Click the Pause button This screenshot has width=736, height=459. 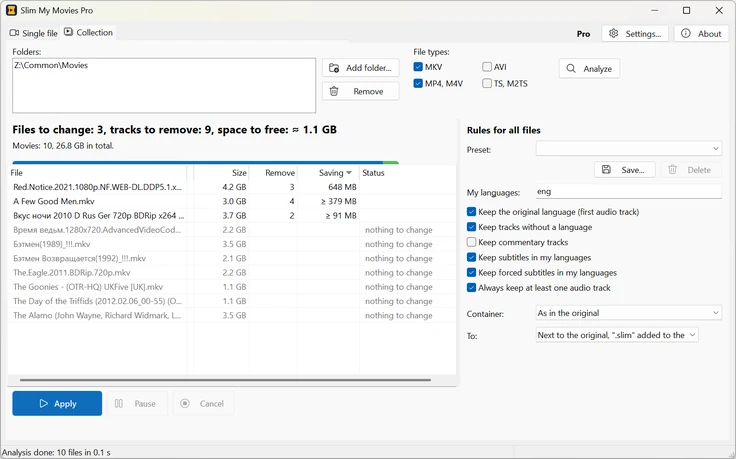[x=137, y=403]
